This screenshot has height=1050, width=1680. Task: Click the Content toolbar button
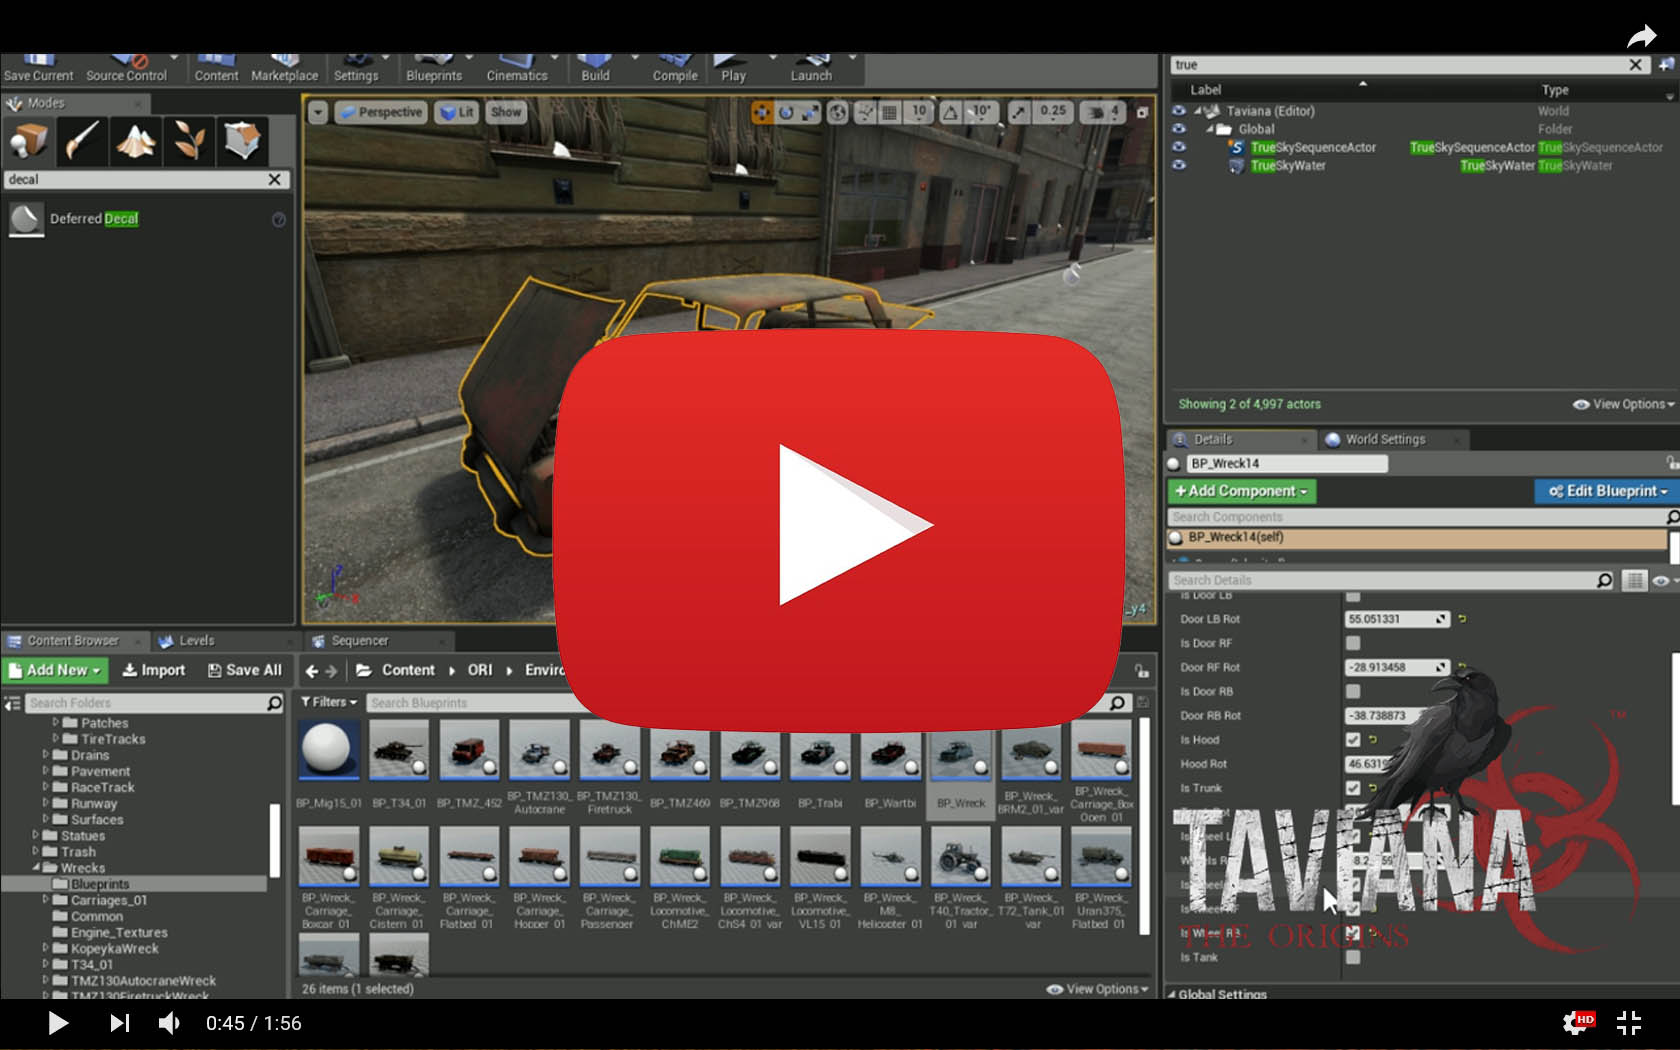216,68
